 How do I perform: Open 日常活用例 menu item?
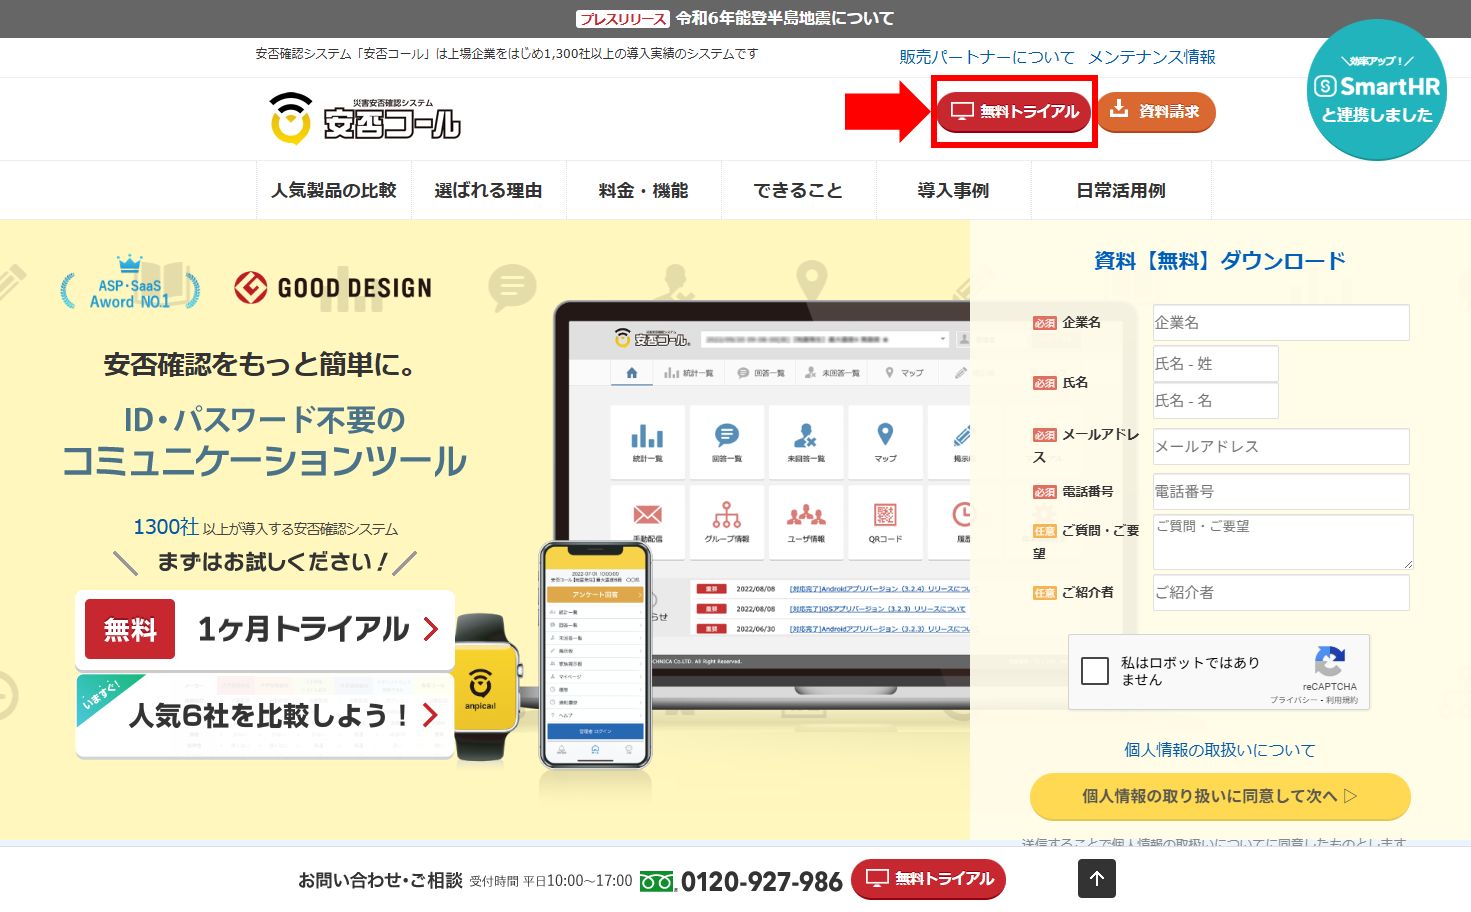(x=1121, y=190)
